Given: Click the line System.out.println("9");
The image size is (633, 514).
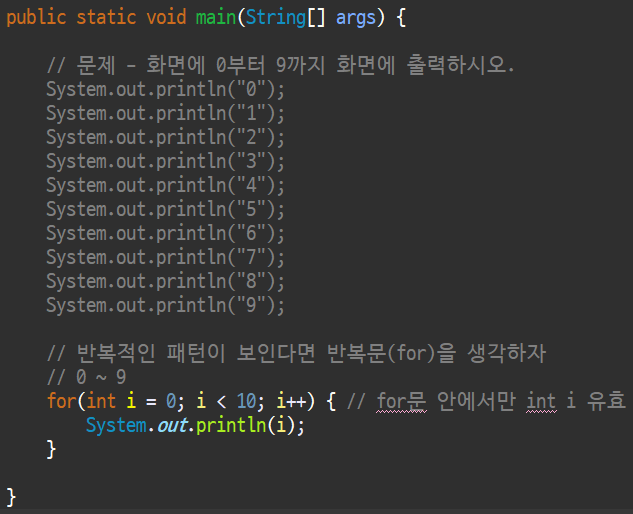Looking at the screenshot, I should (166, 306).
